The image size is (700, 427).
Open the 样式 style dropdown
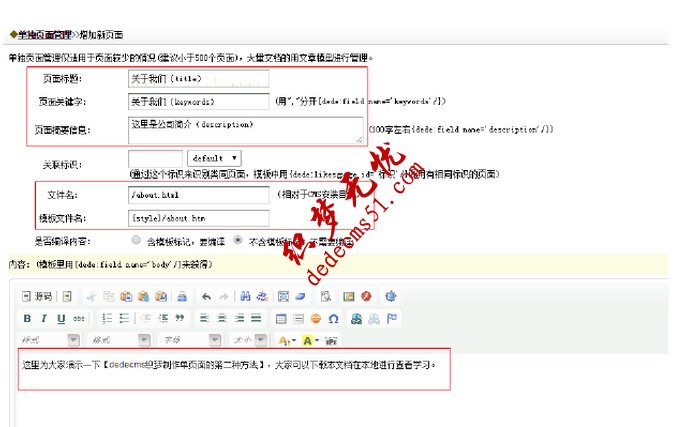click(50, 340)
